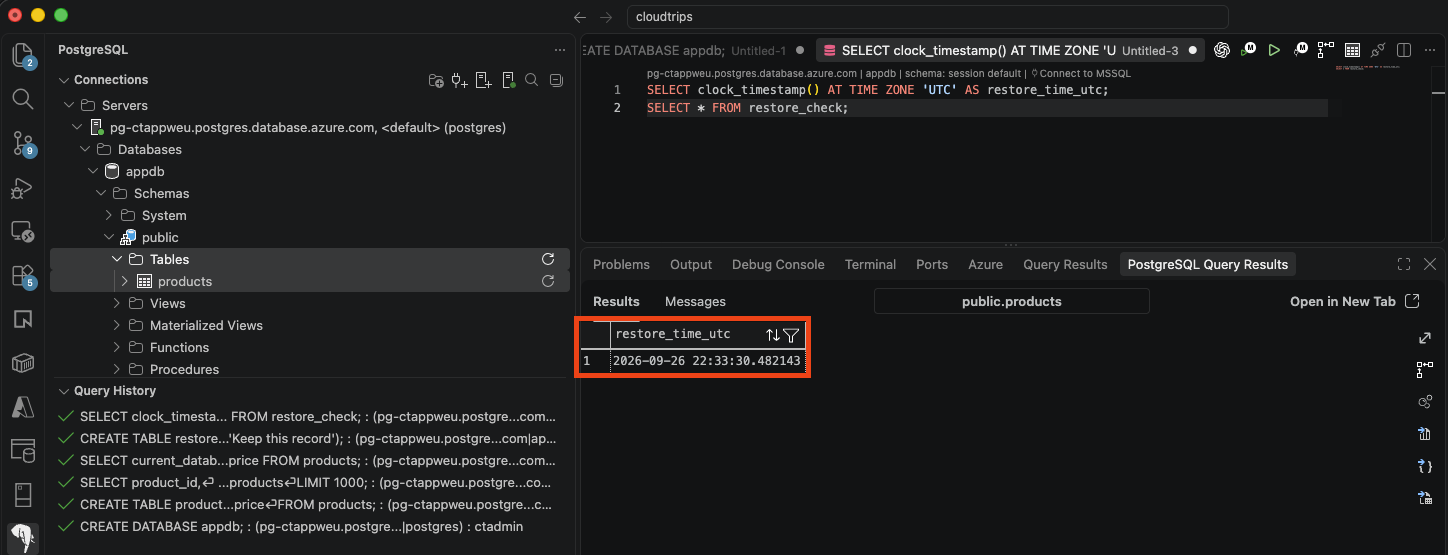
Task: Open the Extensions view
Action: (x=22, y=275)
